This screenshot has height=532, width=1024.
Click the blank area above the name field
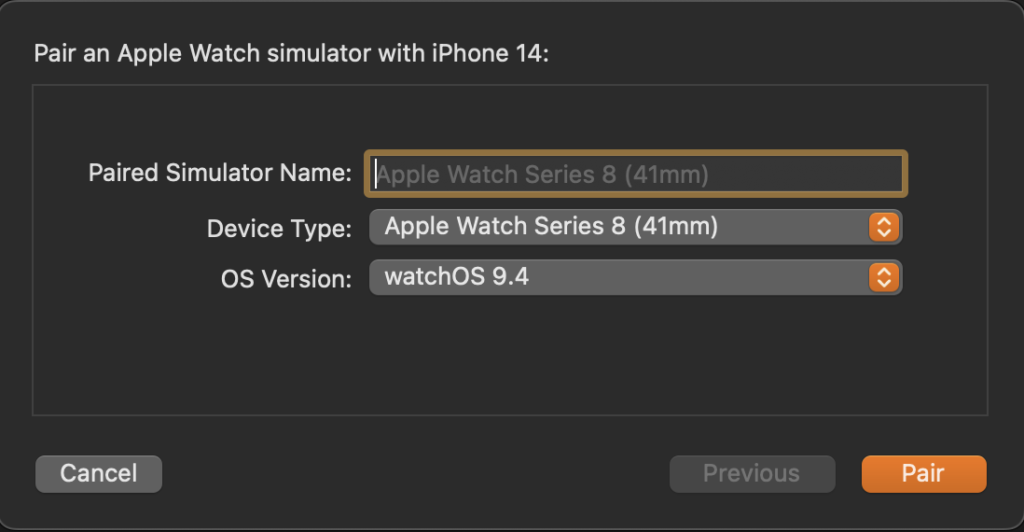pyautogui.click(x=510, y=118)
